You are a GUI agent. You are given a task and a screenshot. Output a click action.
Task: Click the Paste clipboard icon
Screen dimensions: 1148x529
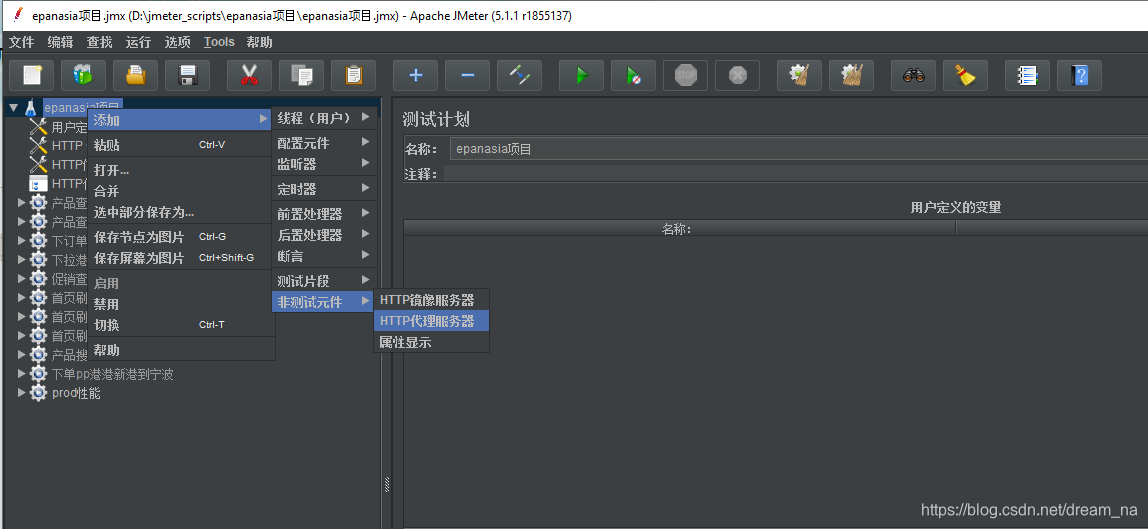pyautogui.click(x=354, y=75)
